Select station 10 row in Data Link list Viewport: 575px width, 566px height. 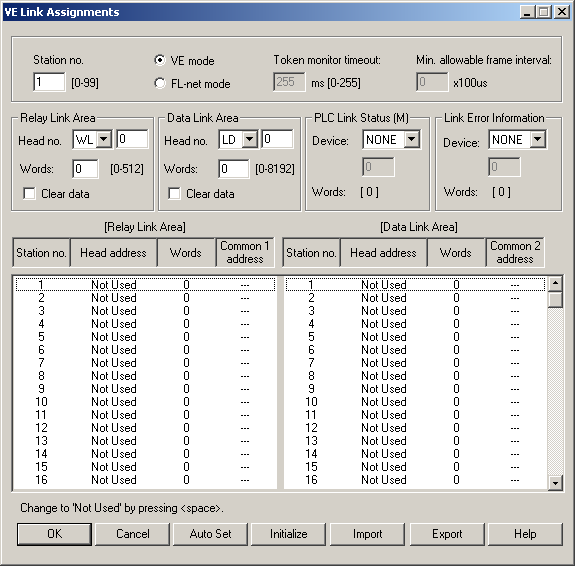(415, 402)
